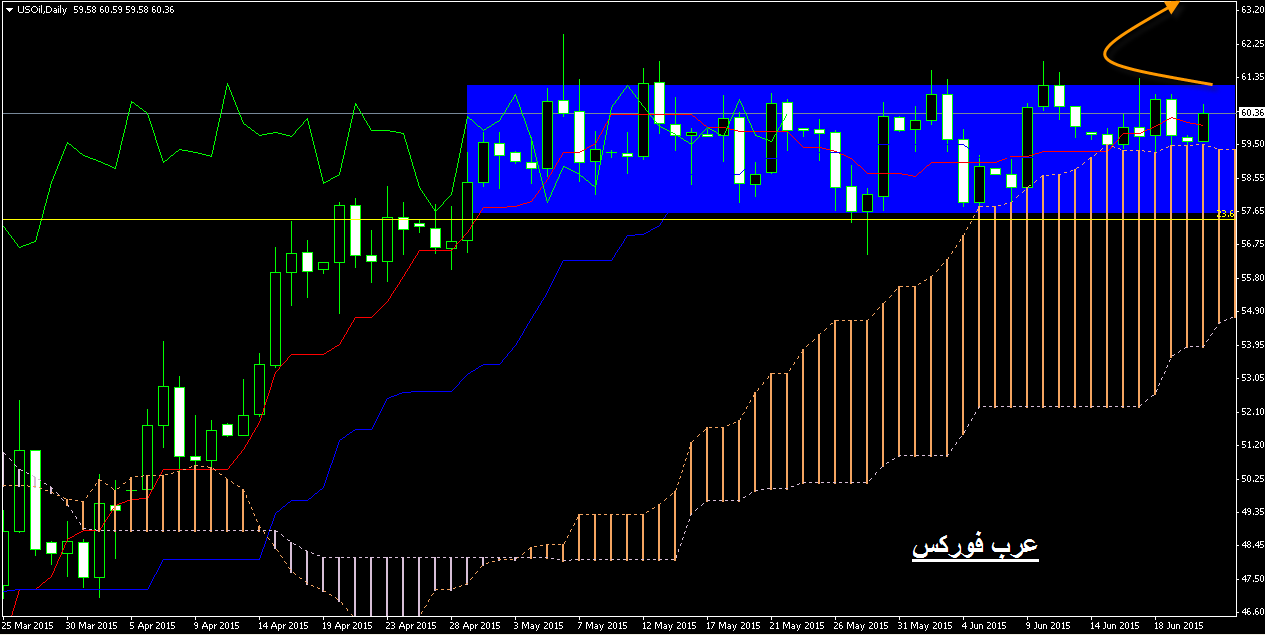Click the 59.50 price axis label

1251,144
